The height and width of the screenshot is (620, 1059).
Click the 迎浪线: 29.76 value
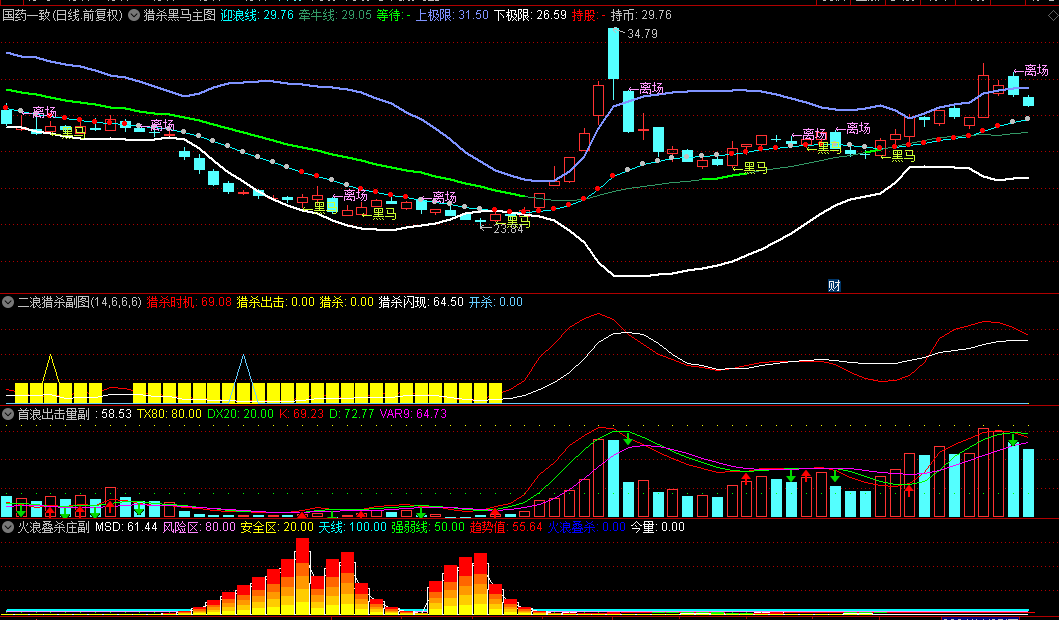click(257, 15)
